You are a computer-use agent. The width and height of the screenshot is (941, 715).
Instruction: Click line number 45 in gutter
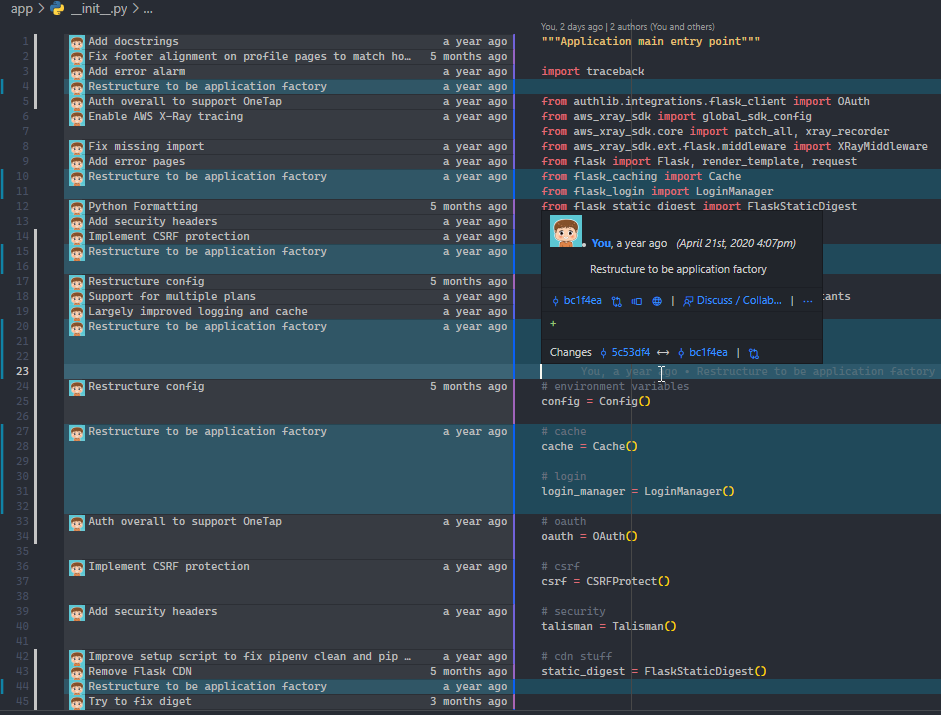[22, 701]
